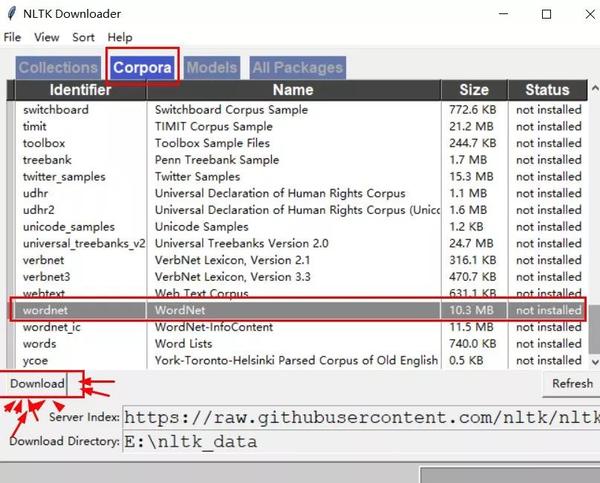The width and height of the screenshot is (600, 483).
Task: Click the 772.6 KB size cell
Action: tap(473, 110)
